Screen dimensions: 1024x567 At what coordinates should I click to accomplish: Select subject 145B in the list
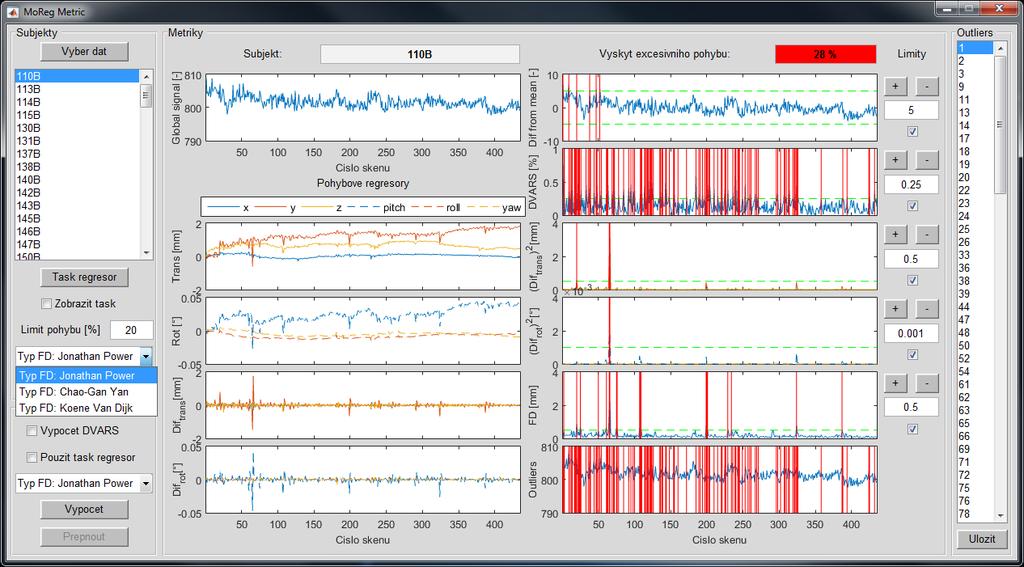tap(78, 219)
